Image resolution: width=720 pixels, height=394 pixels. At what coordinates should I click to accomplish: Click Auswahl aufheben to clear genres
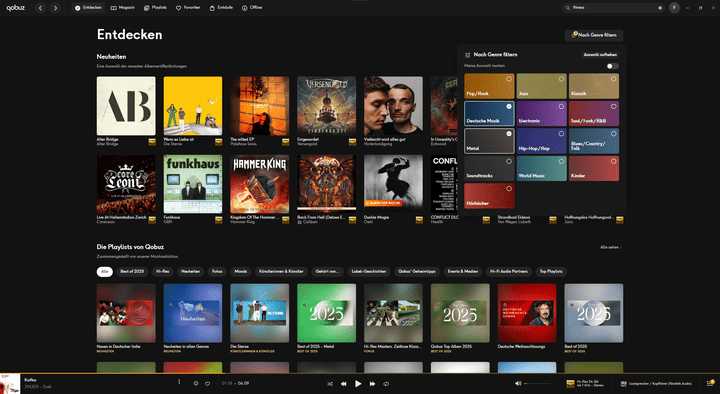coord(600,55)
